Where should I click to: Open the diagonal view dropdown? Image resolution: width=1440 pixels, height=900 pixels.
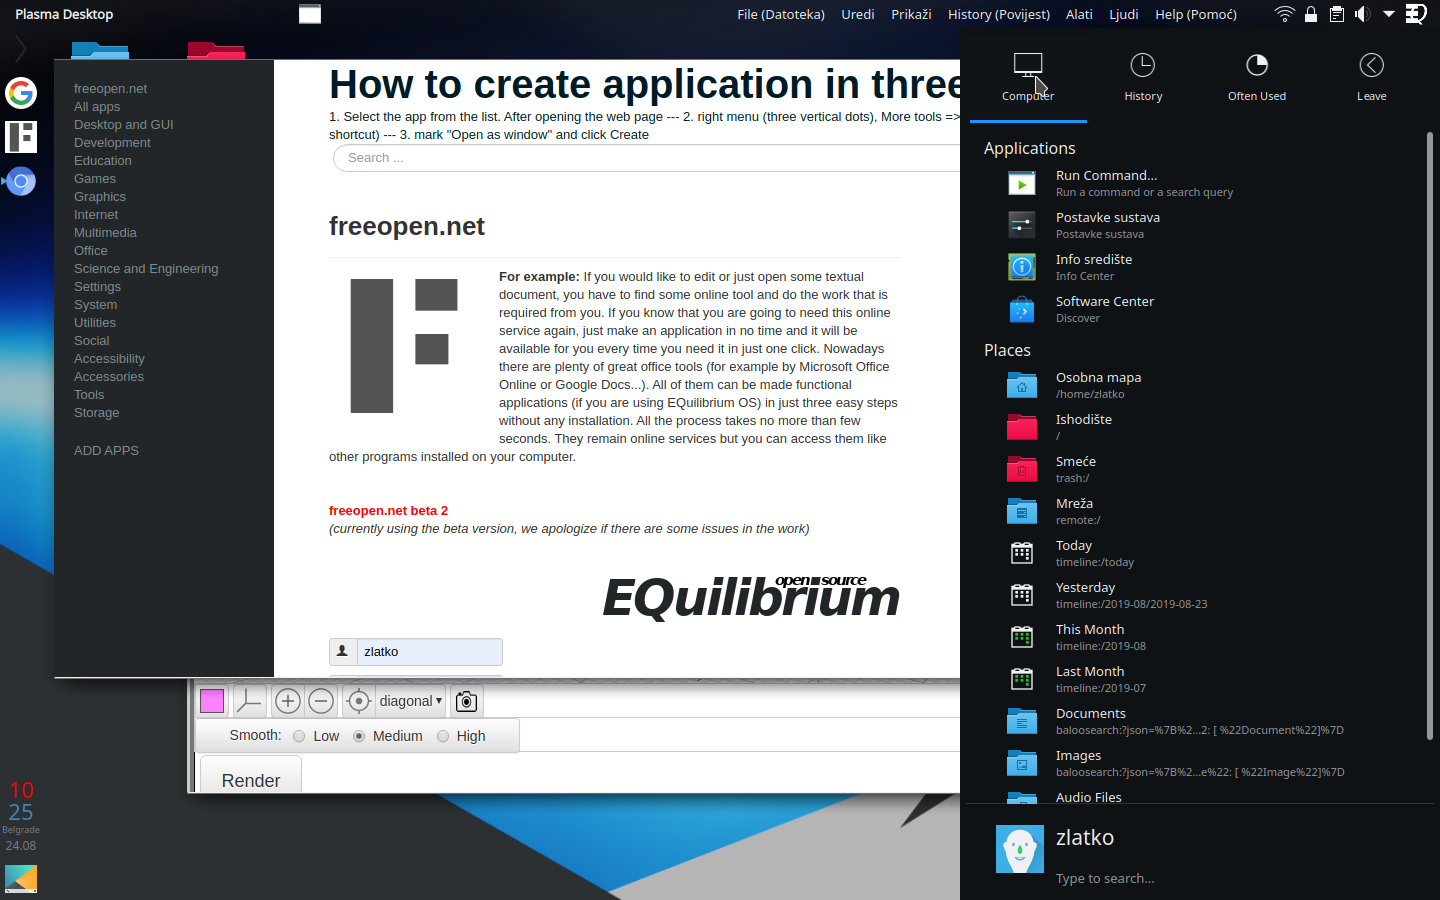point(410,701)
